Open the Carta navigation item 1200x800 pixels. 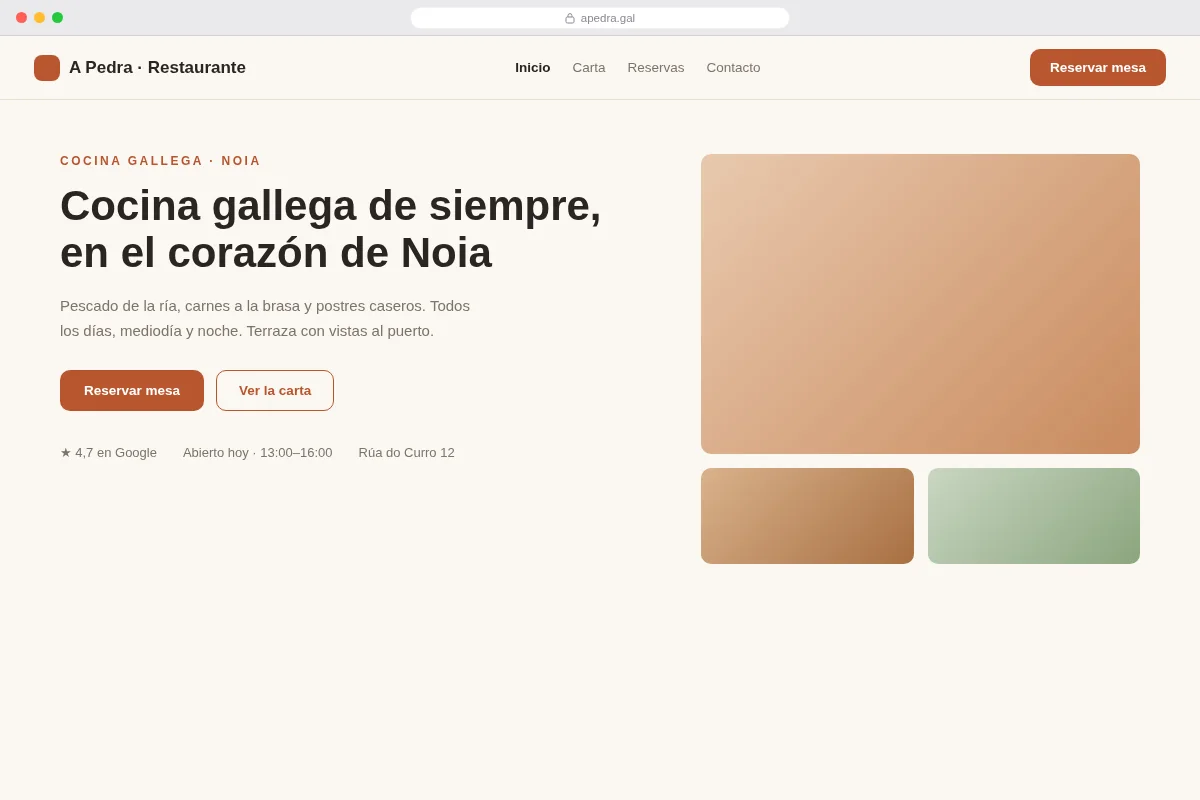coord(589,68)
